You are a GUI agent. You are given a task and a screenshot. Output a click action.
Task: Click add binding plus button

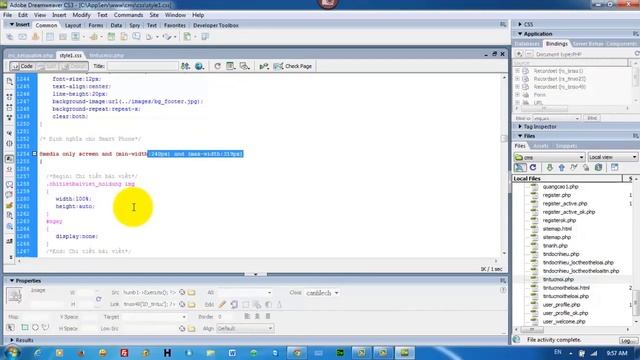(x=519, y=54)
